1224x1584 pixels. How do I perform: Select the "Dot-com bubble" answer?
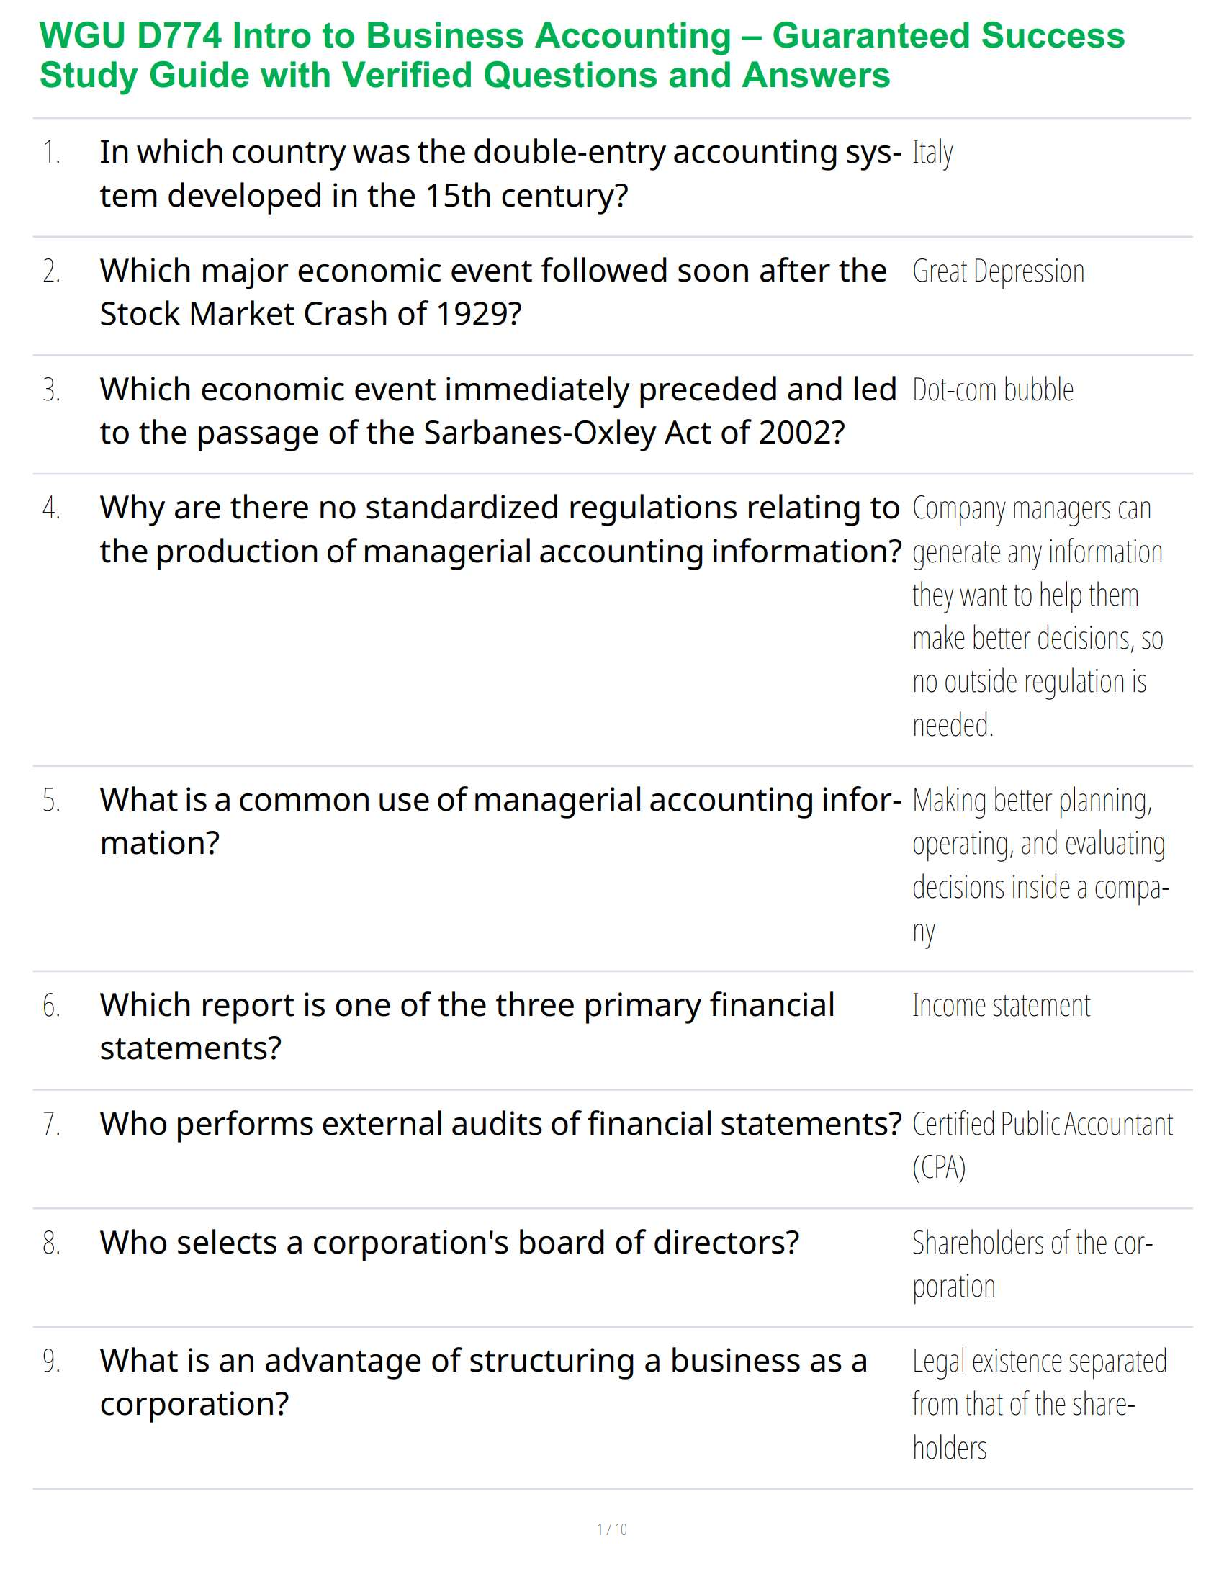[x=992, y=390]
